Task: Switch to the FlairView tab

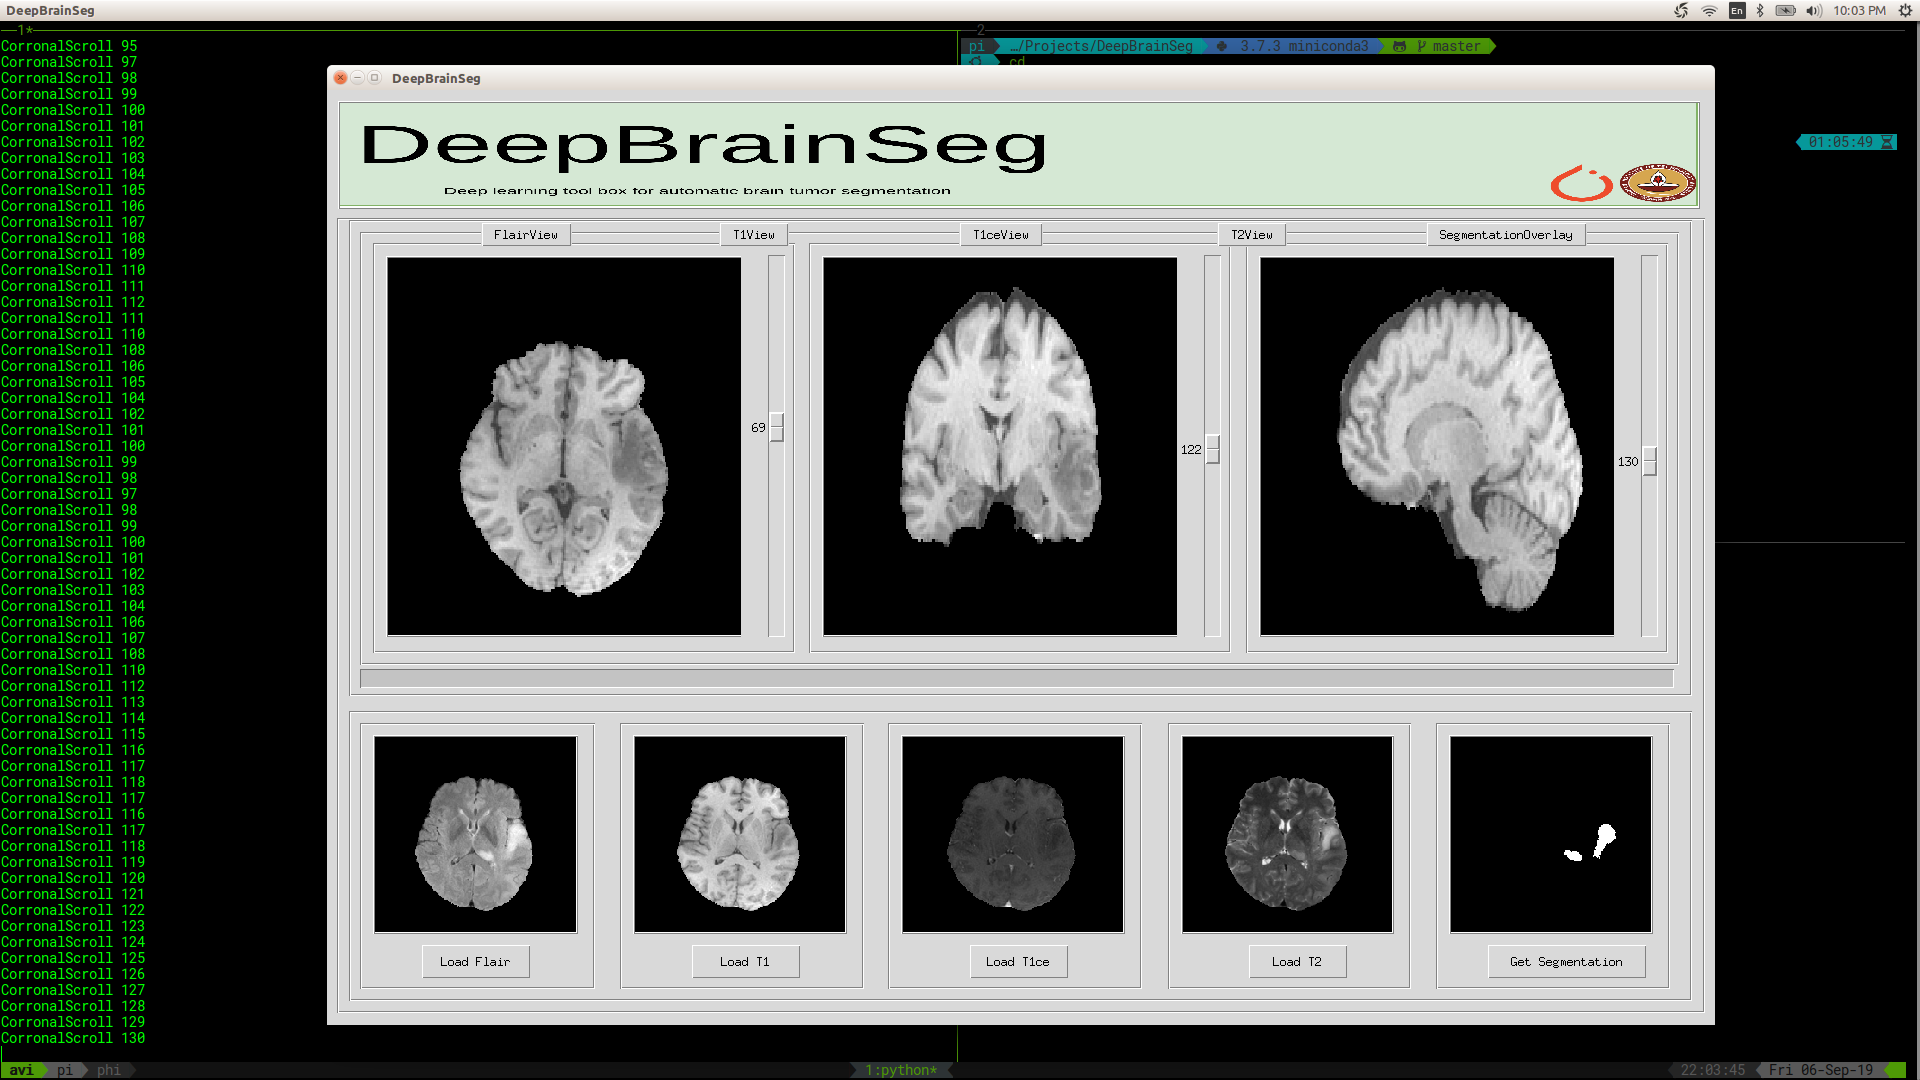Action: (x=525, y=235)
